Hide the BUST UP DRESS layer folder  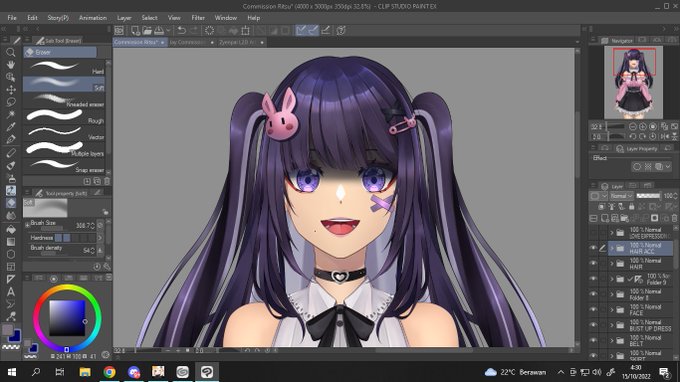pyautogui.click(x=593, y=325)
